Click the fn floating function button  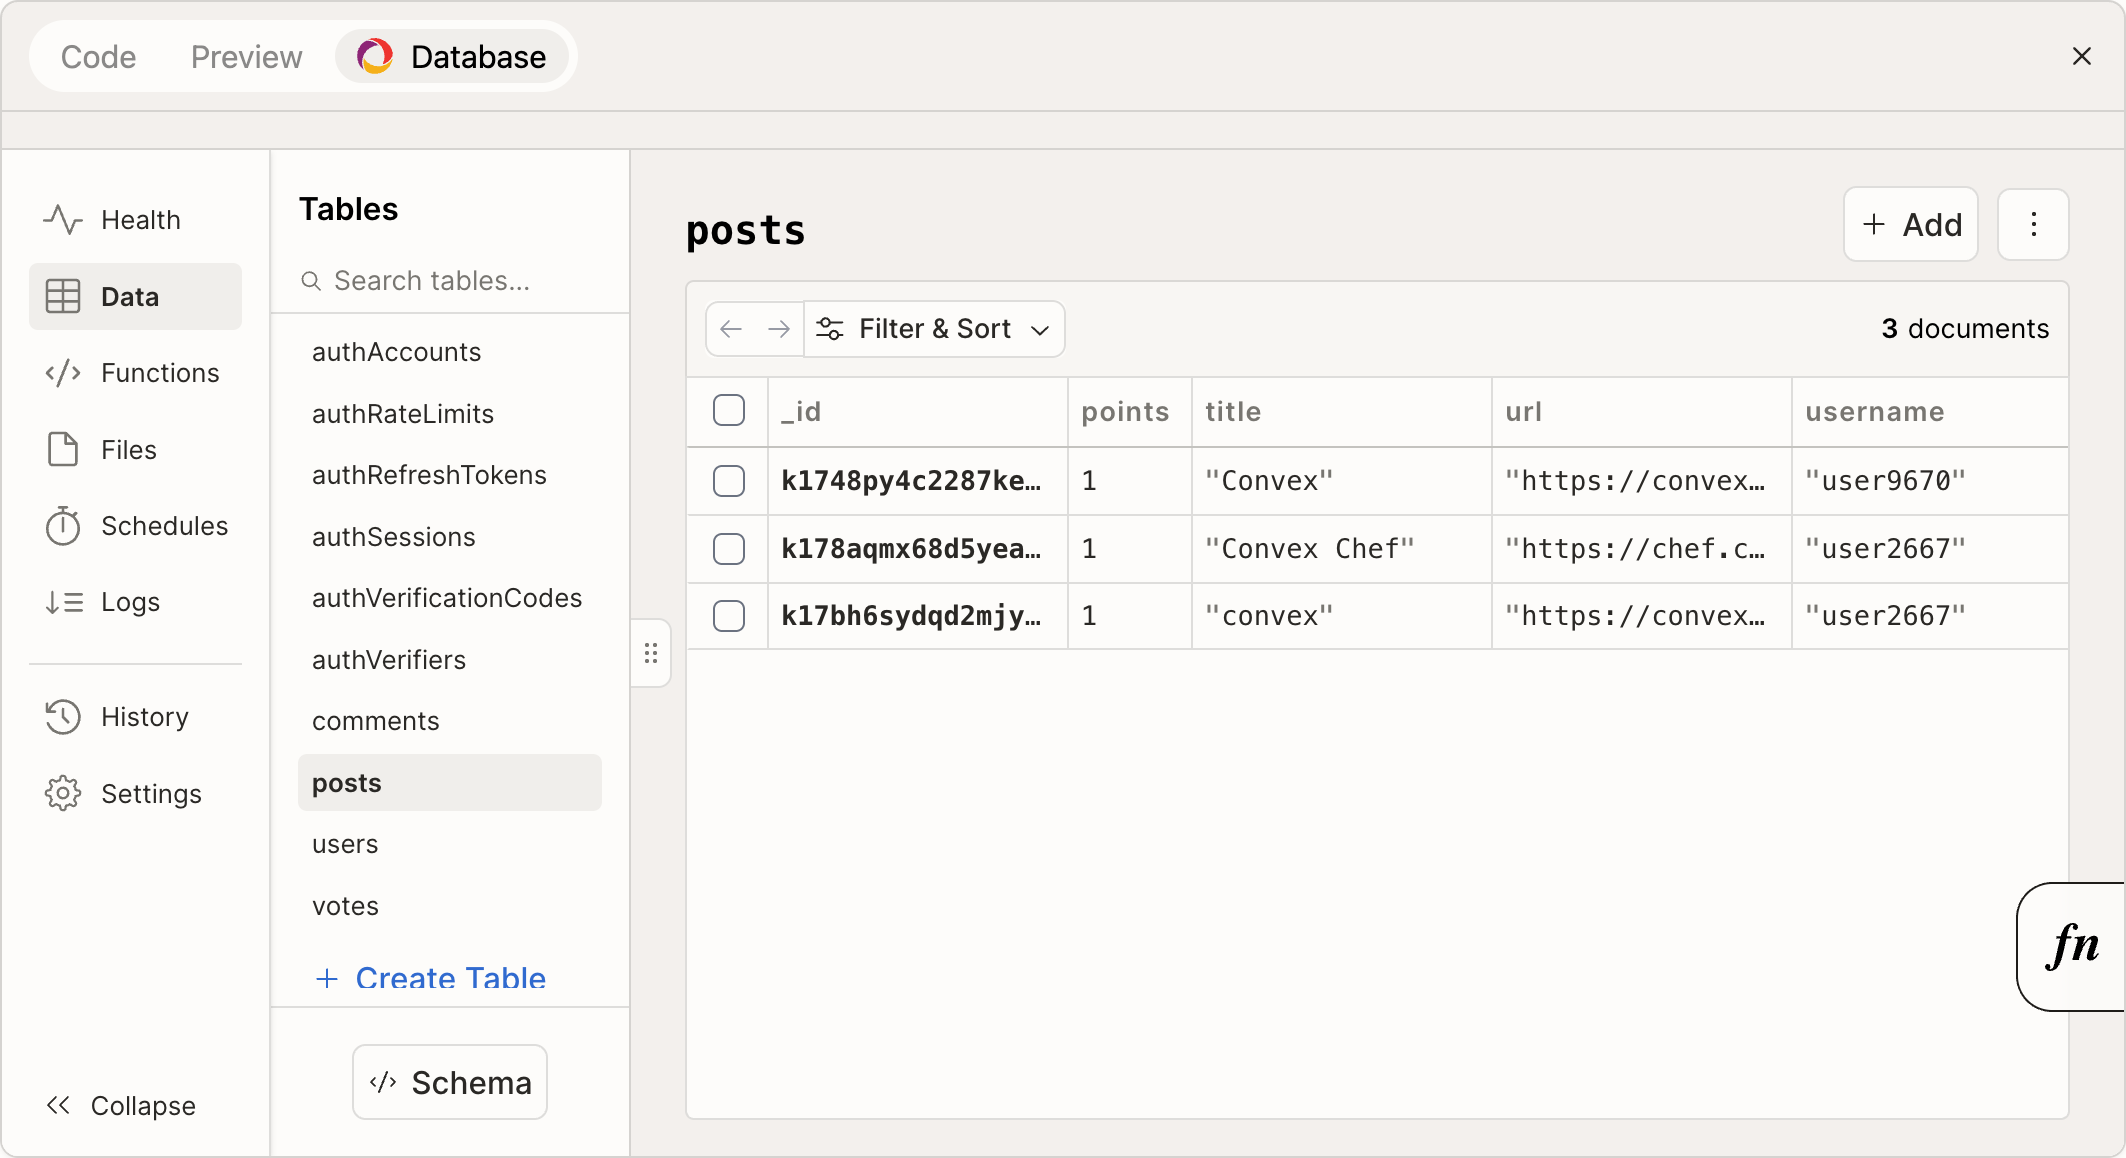[2074, 946]
